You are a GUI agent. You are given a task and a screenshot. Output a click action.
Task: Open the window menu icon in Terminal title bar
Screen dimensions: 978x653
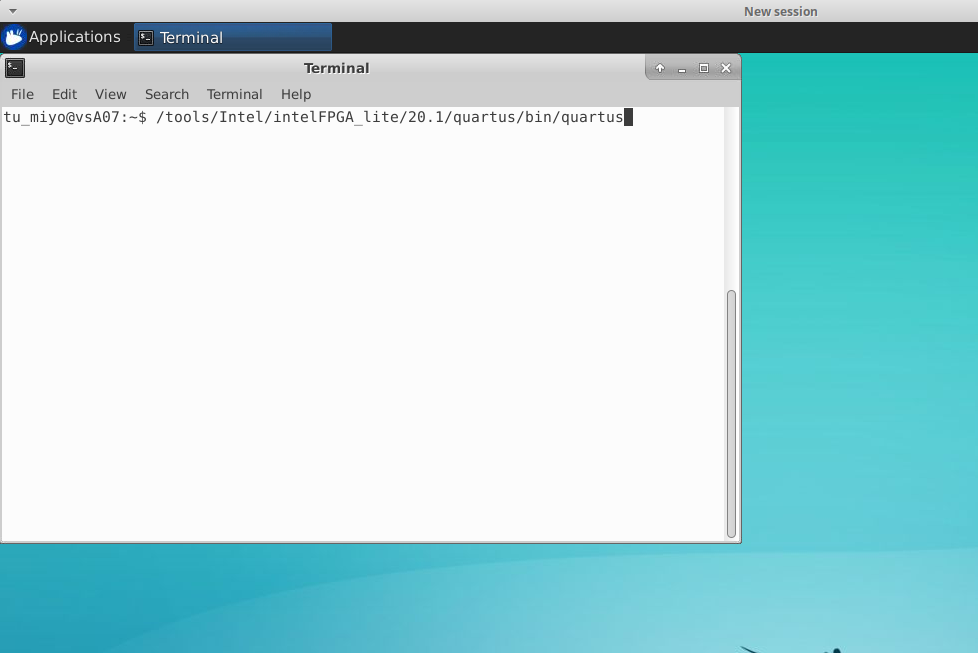click(15, 68)
